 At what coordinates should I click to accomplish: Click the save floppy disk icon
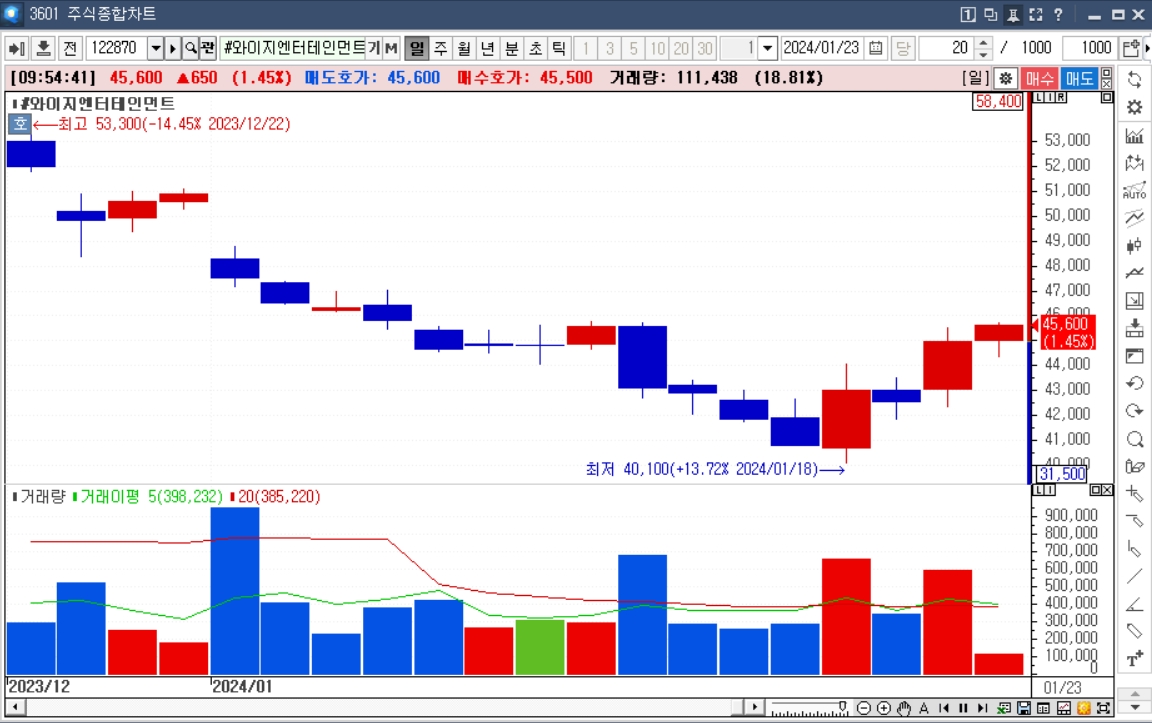click(1023, 708)
